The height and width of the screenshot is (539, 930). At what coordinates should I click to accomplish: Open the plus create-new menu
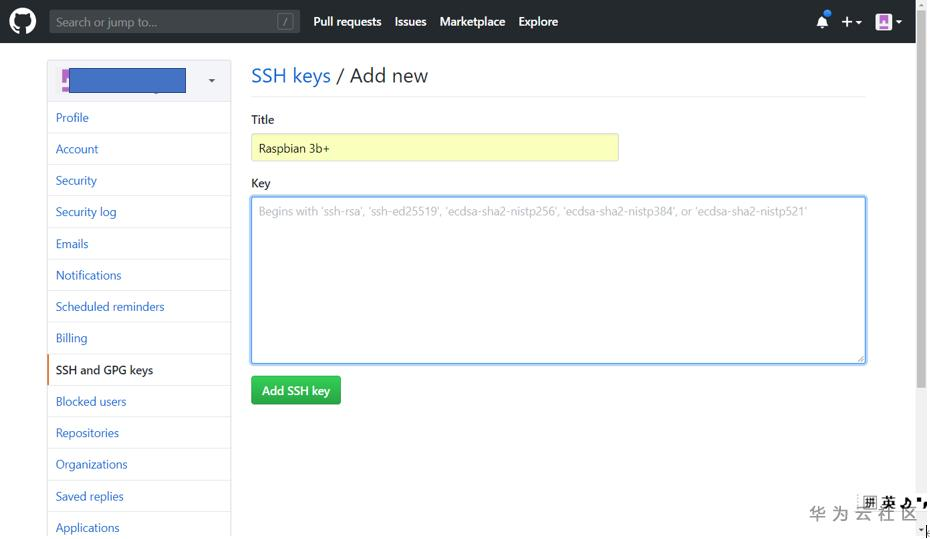[851, 21]
